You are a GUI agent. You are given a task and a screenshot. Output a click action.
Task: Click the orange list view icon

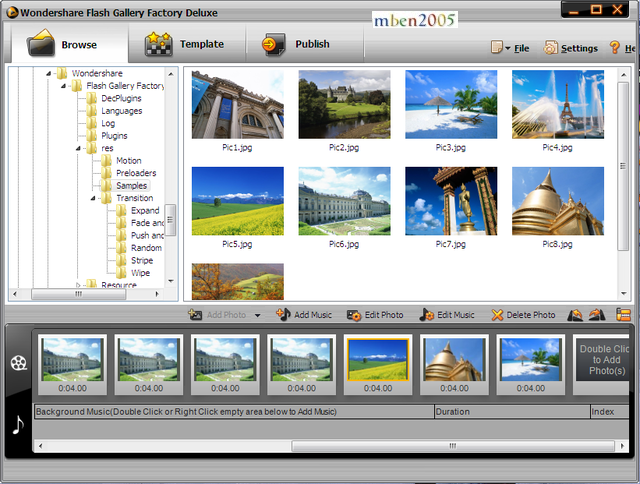coord(623,315)
